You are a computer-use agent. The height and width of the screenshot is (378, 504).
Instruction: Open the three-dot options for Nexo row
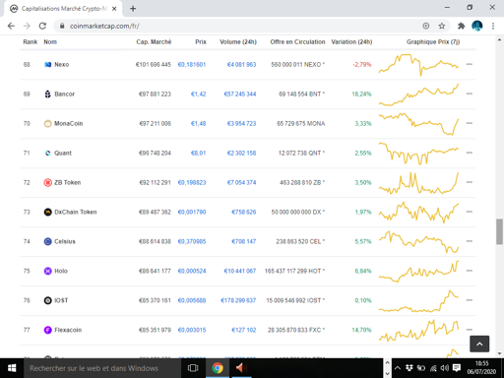click(469, 64)
